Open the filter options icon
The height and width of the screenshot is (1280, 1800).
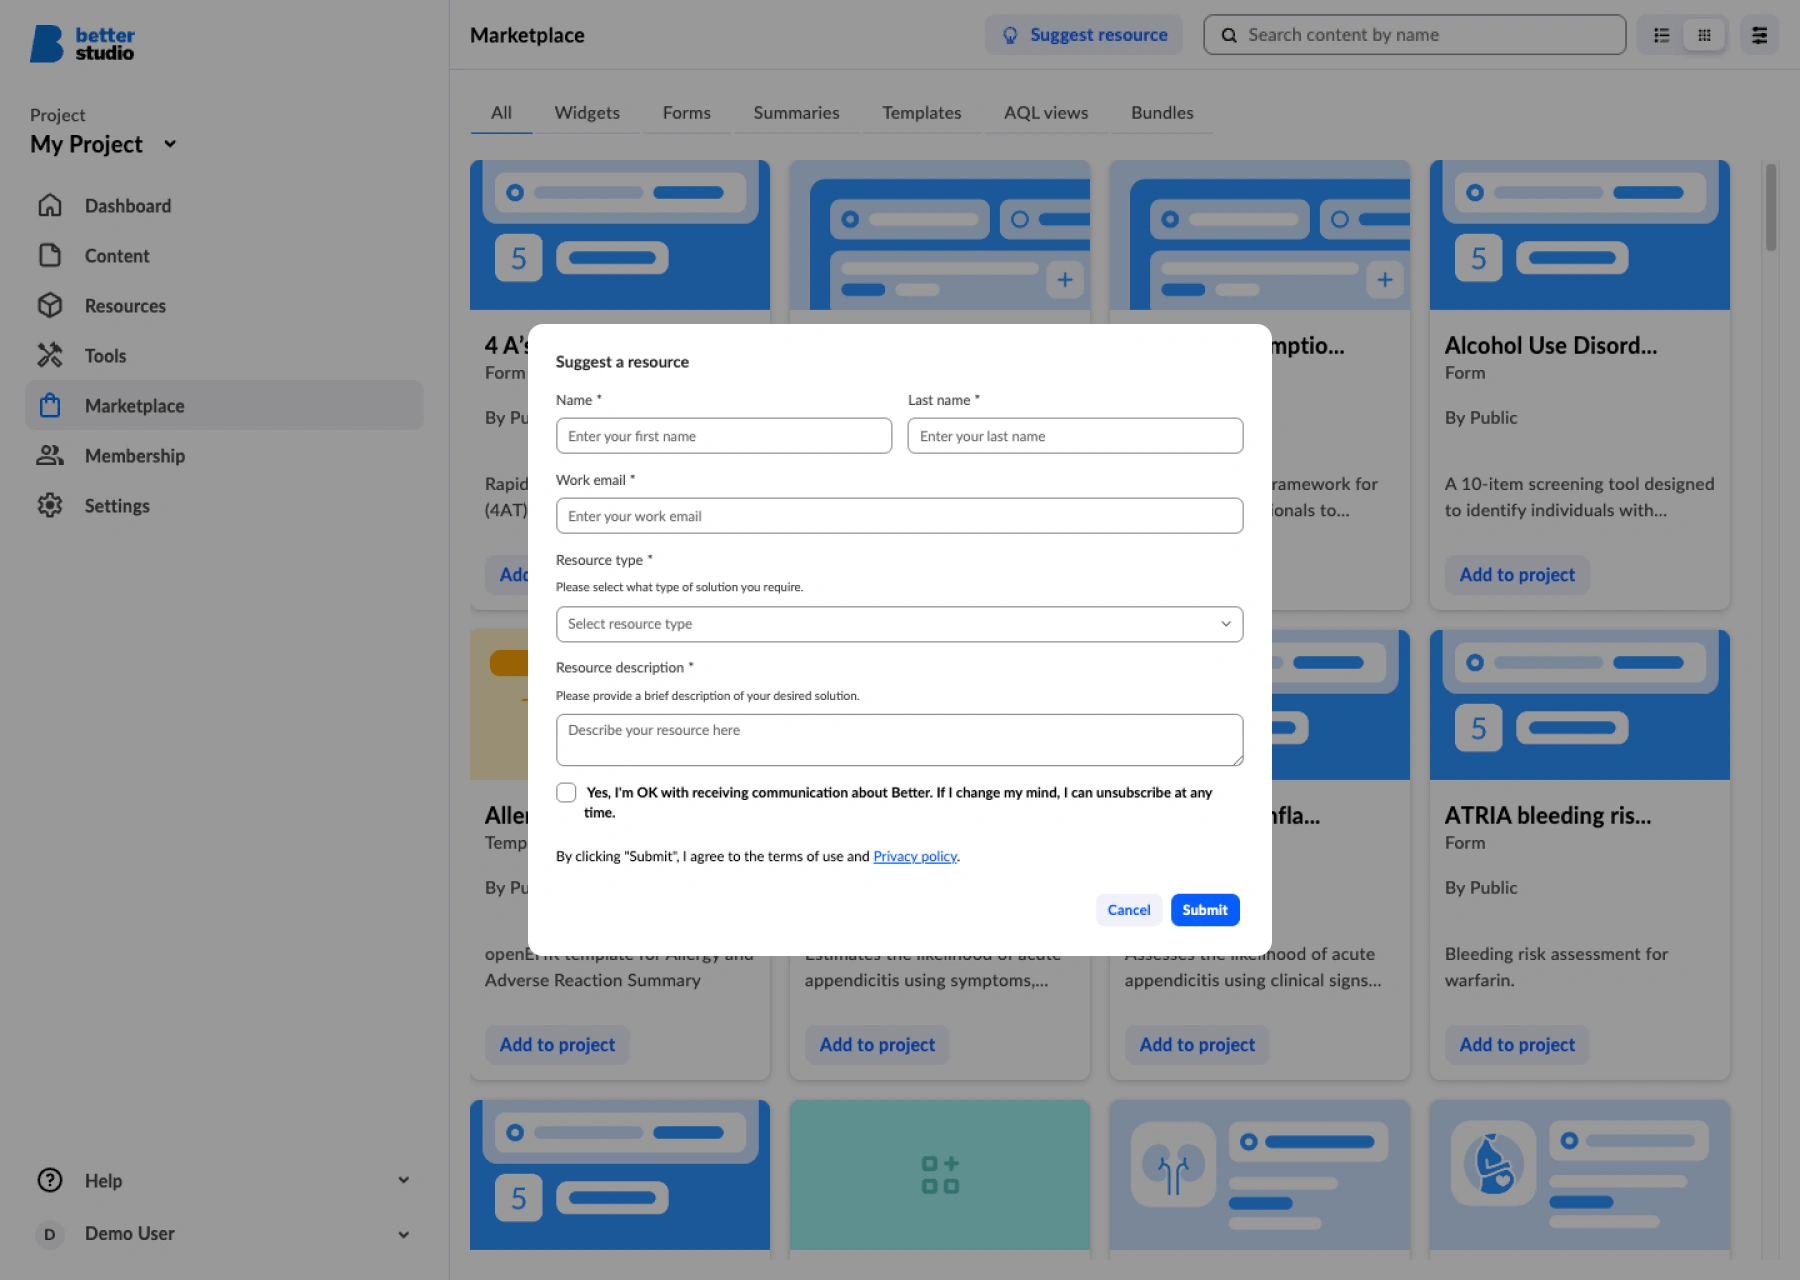tap(1760, 35)
